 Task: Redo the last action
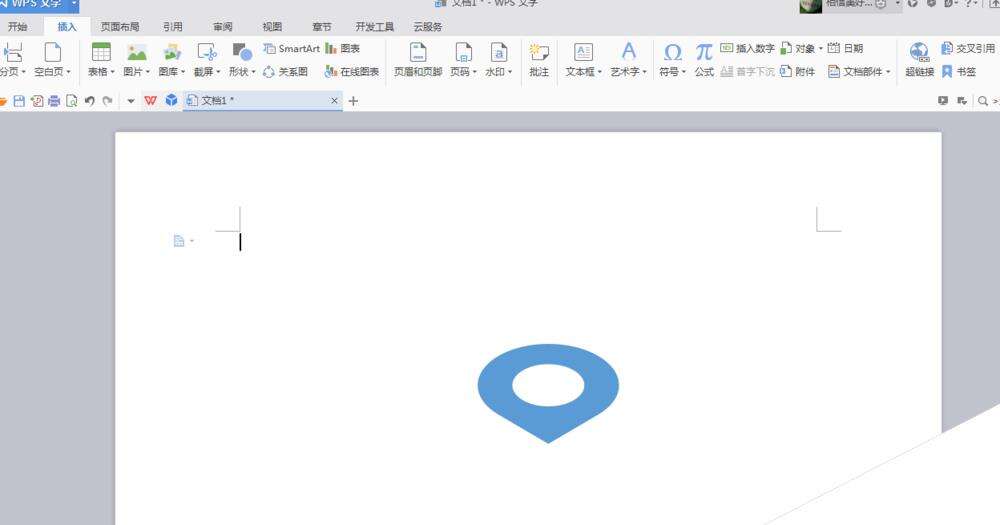(108, 101)
